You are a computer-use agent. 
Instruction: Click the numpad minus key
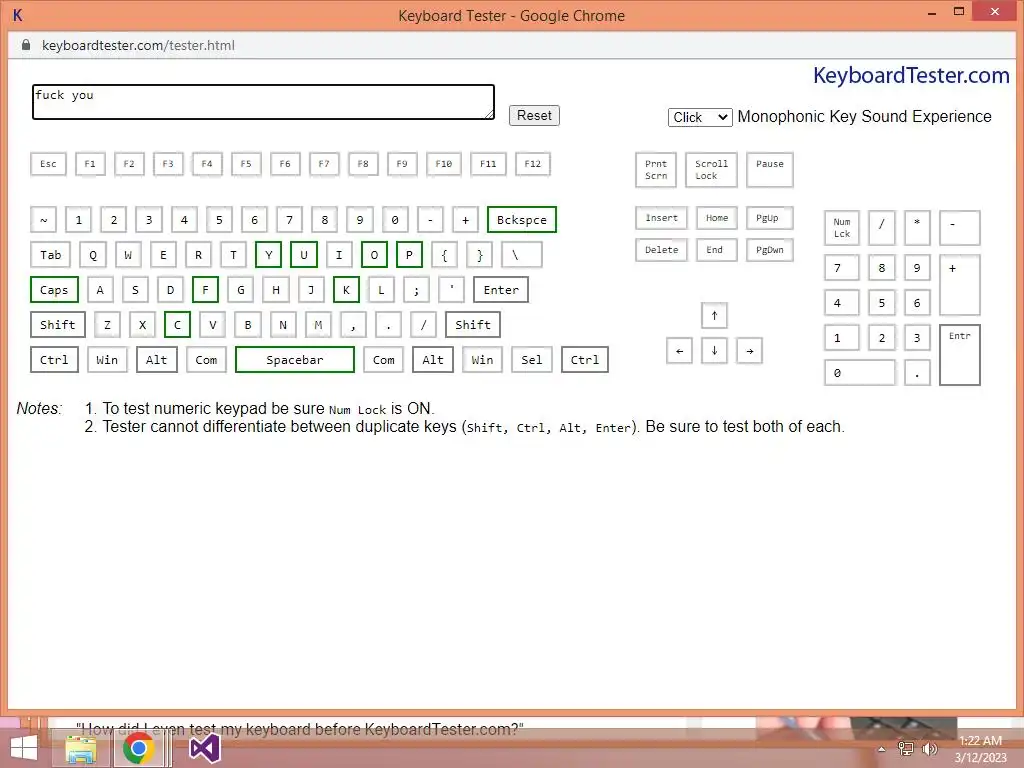960,228
